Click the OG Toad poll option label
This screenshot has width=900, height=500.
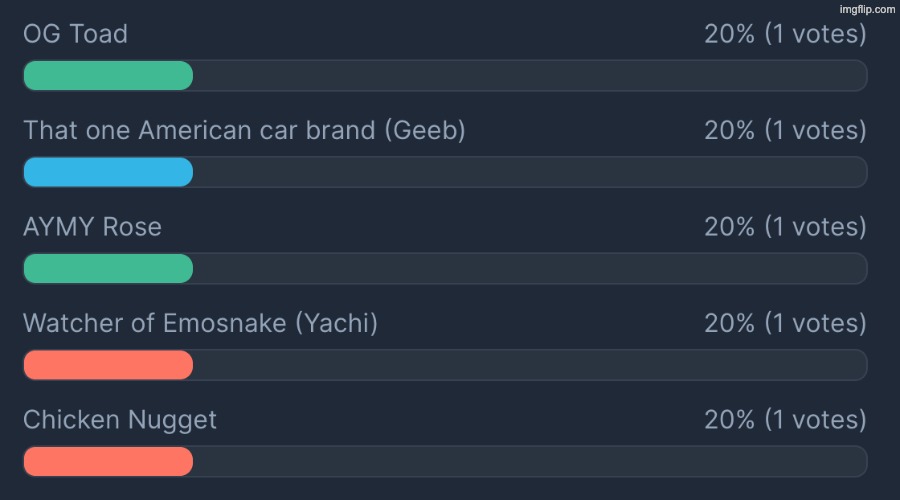(x=75, y=34)
